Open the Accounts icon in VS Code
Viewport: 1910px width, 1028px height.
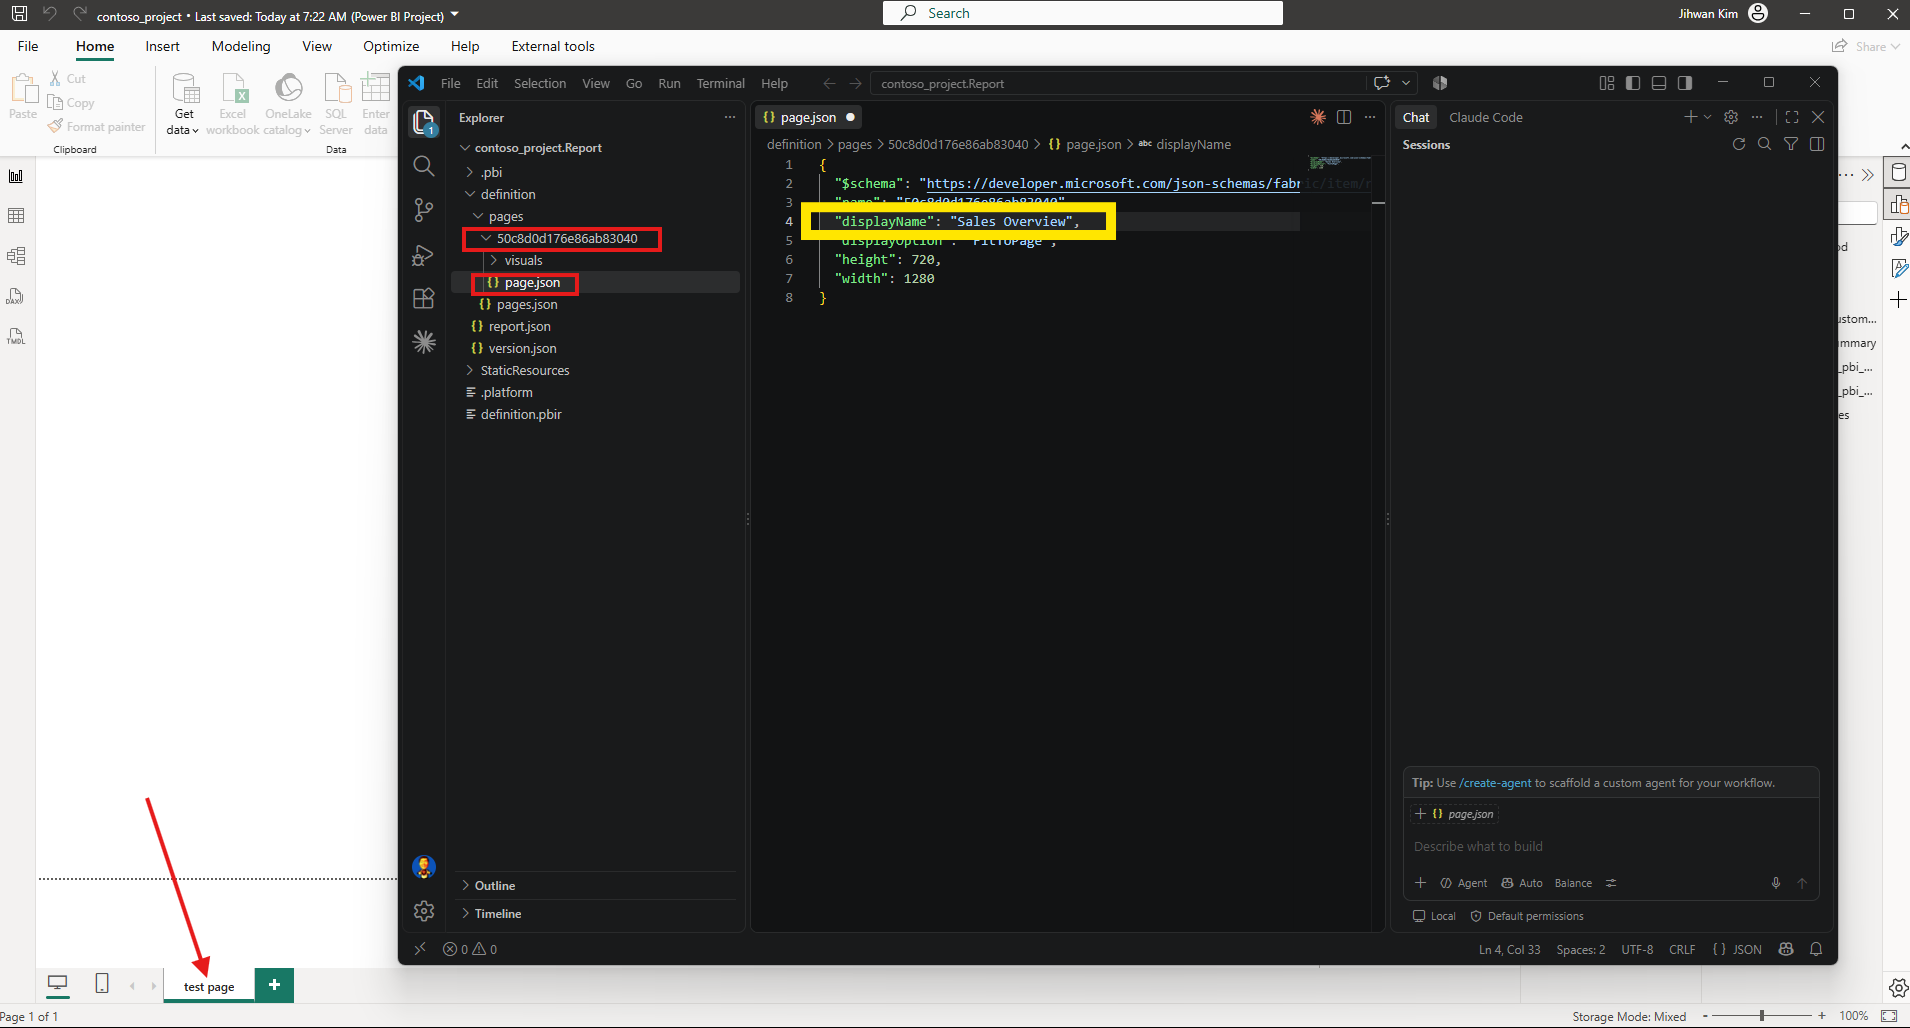pos(424,867)
